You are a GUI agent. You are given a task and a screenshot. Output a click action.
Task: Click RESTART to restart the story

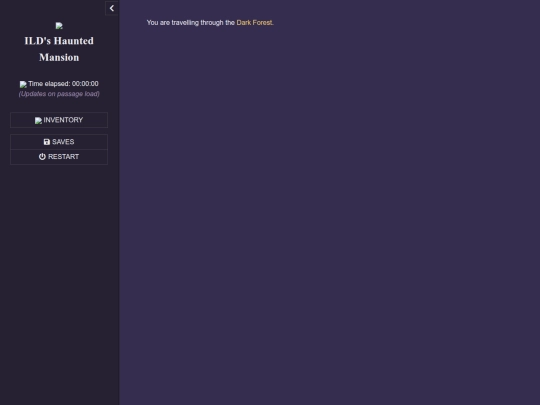(x=59, y=157)
